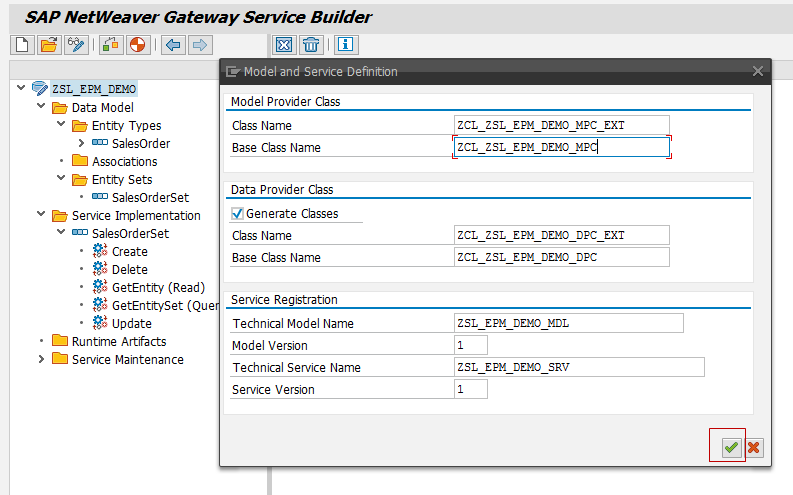793x495 pixels.
Task: Click the Create new project icon
Action: 22,45
